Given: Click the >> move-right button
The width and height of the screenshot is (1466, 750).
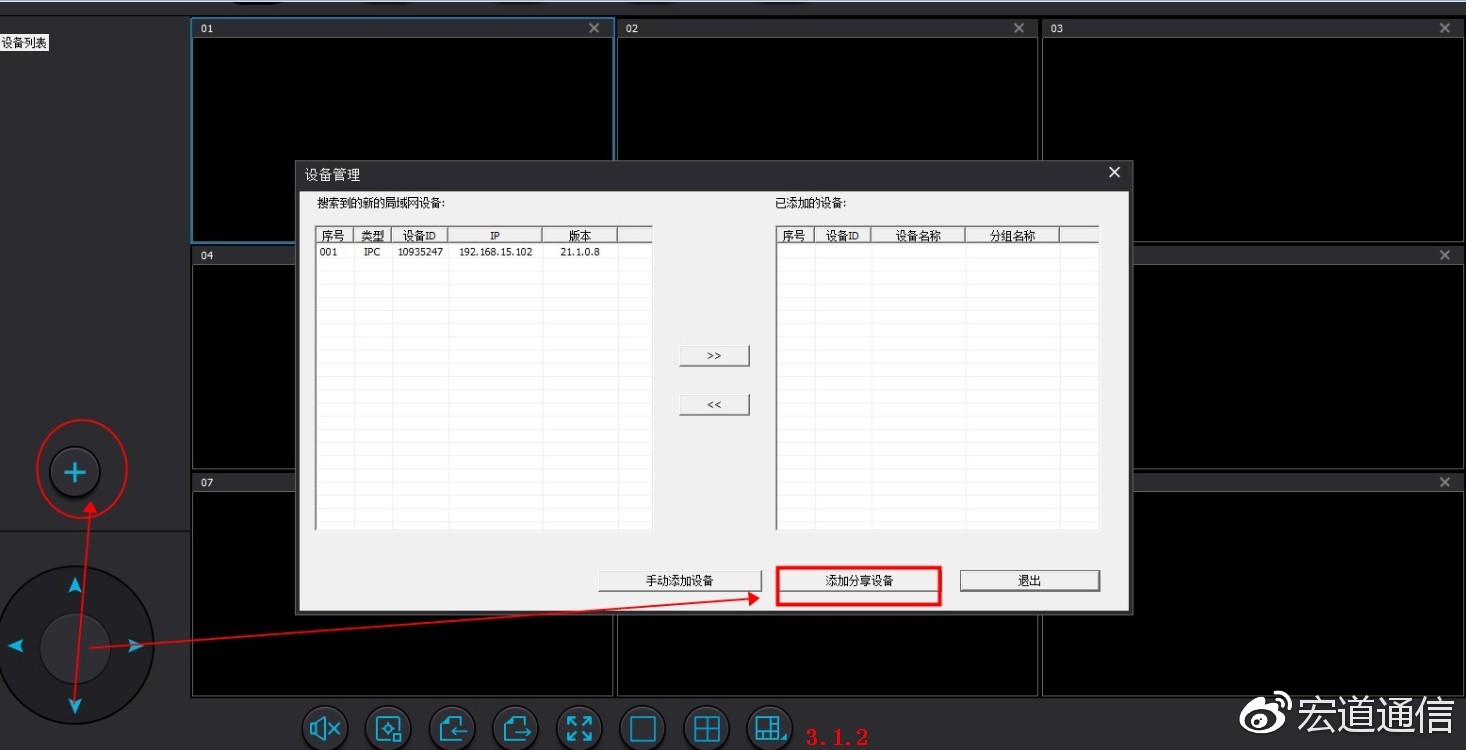Looking at the screenshot, I should 714,356.
